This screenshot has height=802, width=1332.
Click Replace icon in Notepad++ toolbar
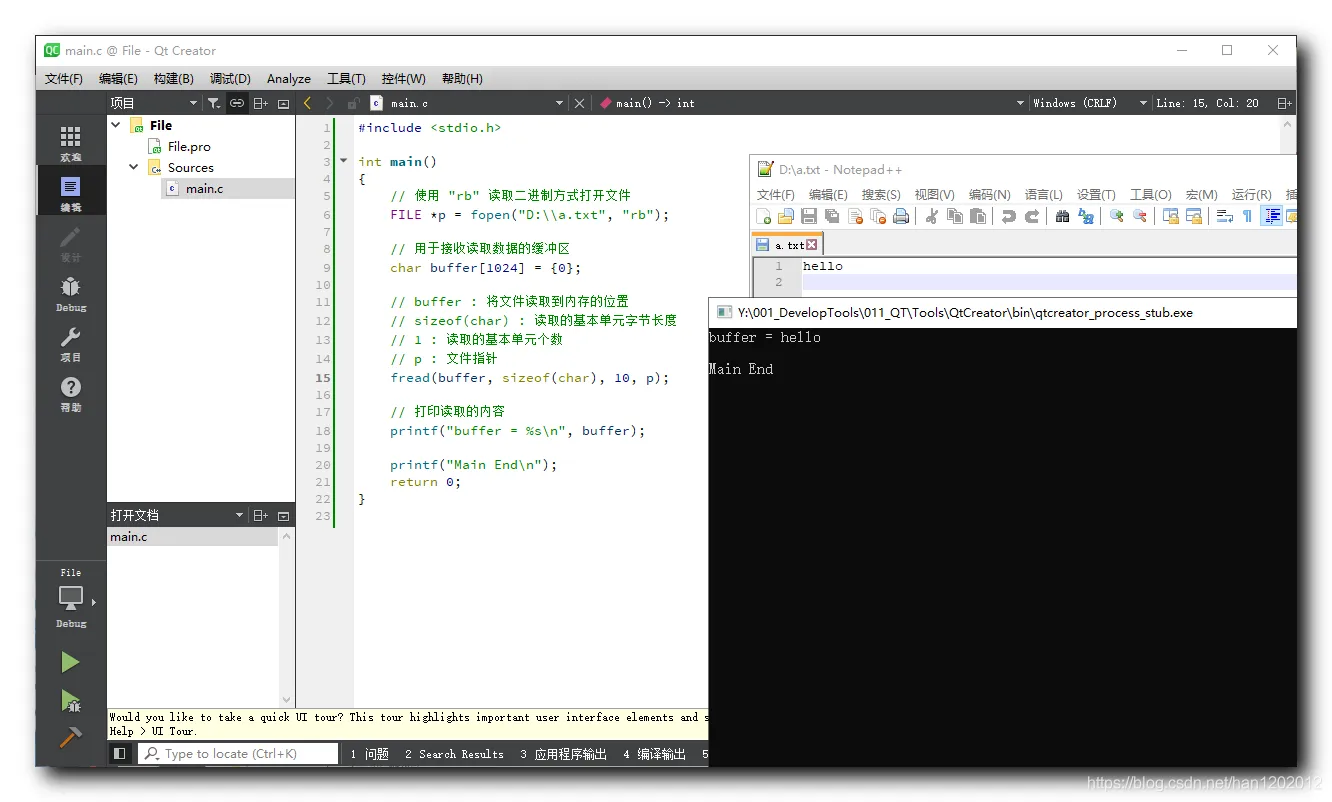1086,216
